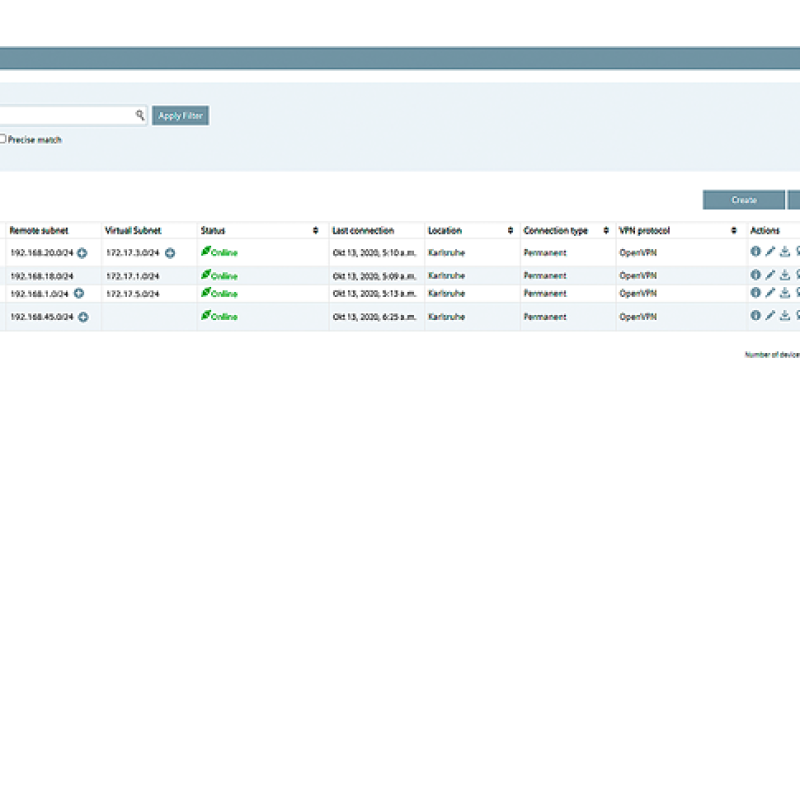
Task: Expand virtual subnet 172.17.3.0/24 with plus icon
Action: click(170, 253)
